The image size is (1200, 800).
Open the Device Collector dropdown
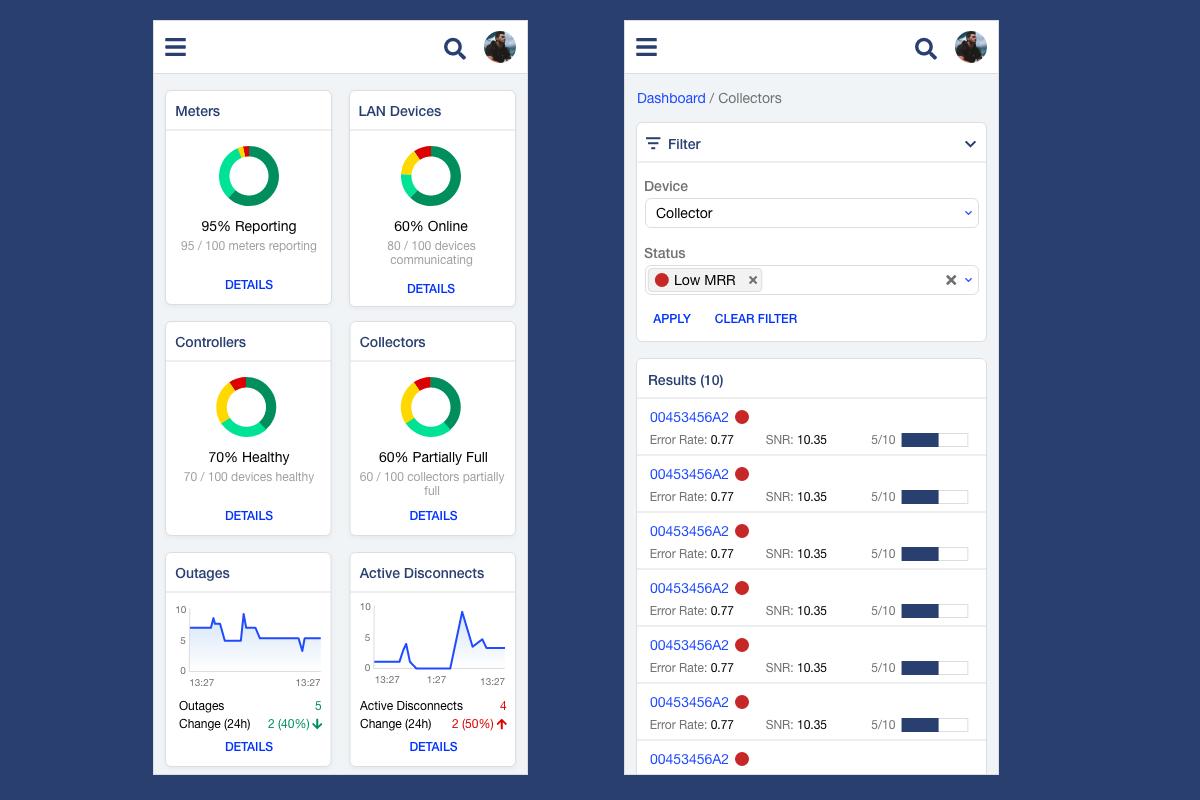811,213
